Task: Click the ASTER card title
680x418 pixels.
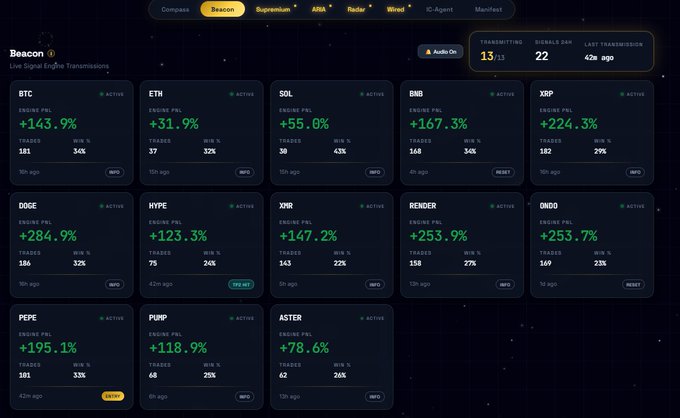Action: click(x=290, y=318)
